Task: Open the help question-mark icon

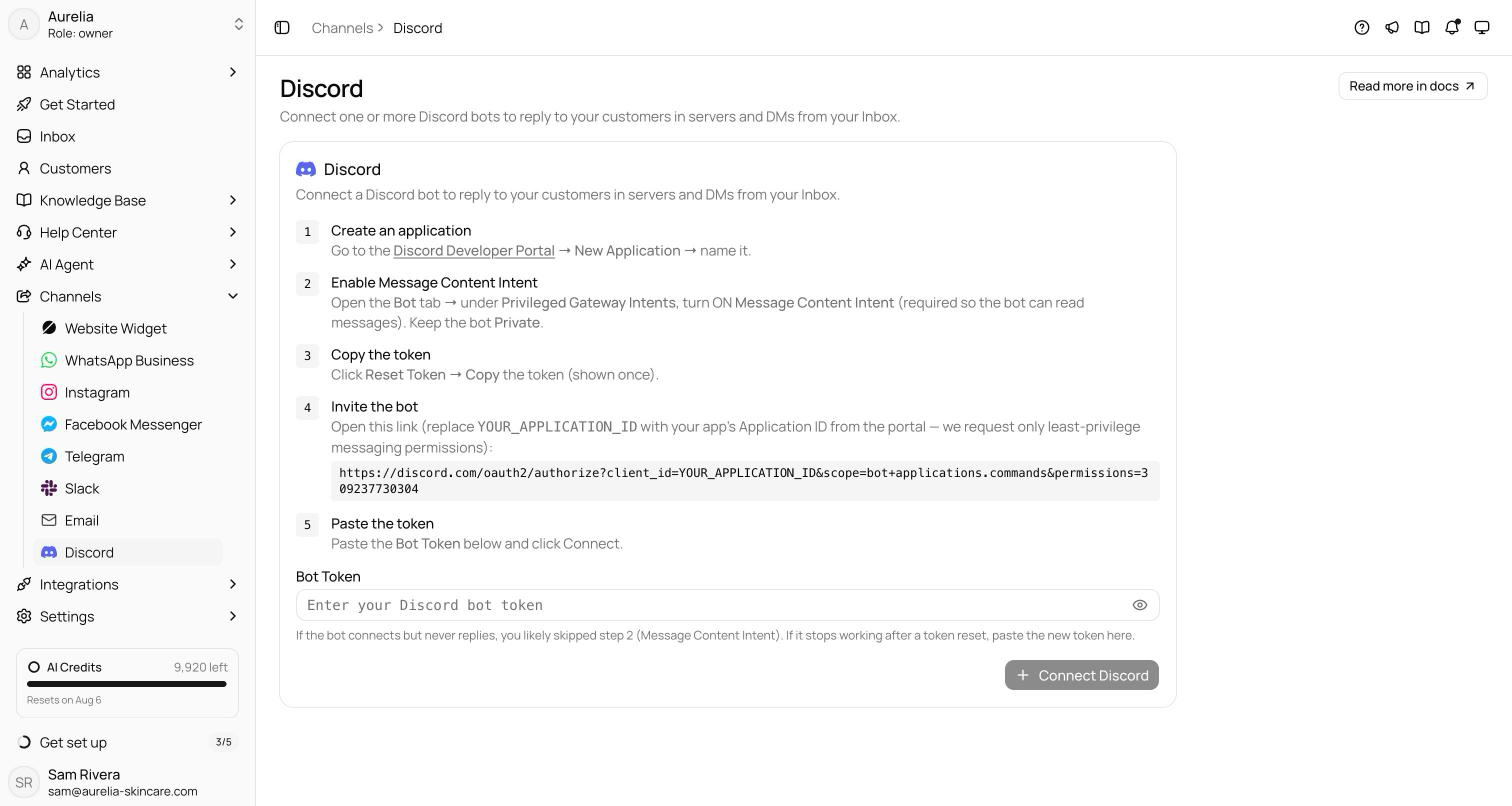Action: point(1362,28)
